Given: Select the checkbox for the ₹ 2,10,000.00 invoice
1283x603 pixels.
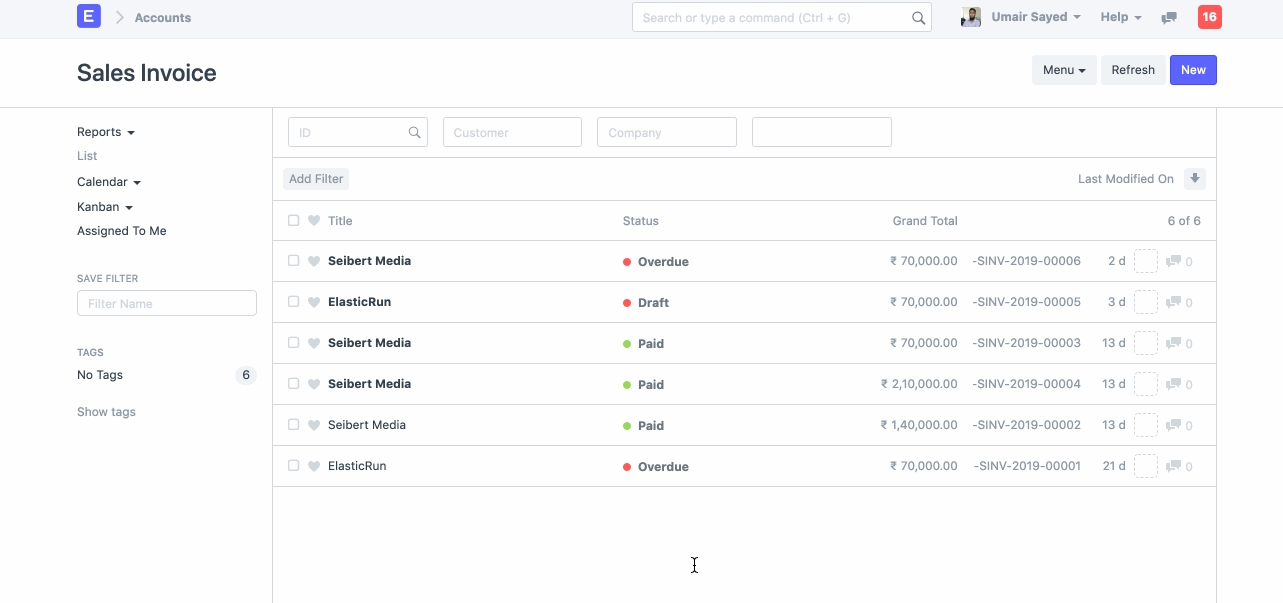Looking at the screenshot, I should click(293, 384).
